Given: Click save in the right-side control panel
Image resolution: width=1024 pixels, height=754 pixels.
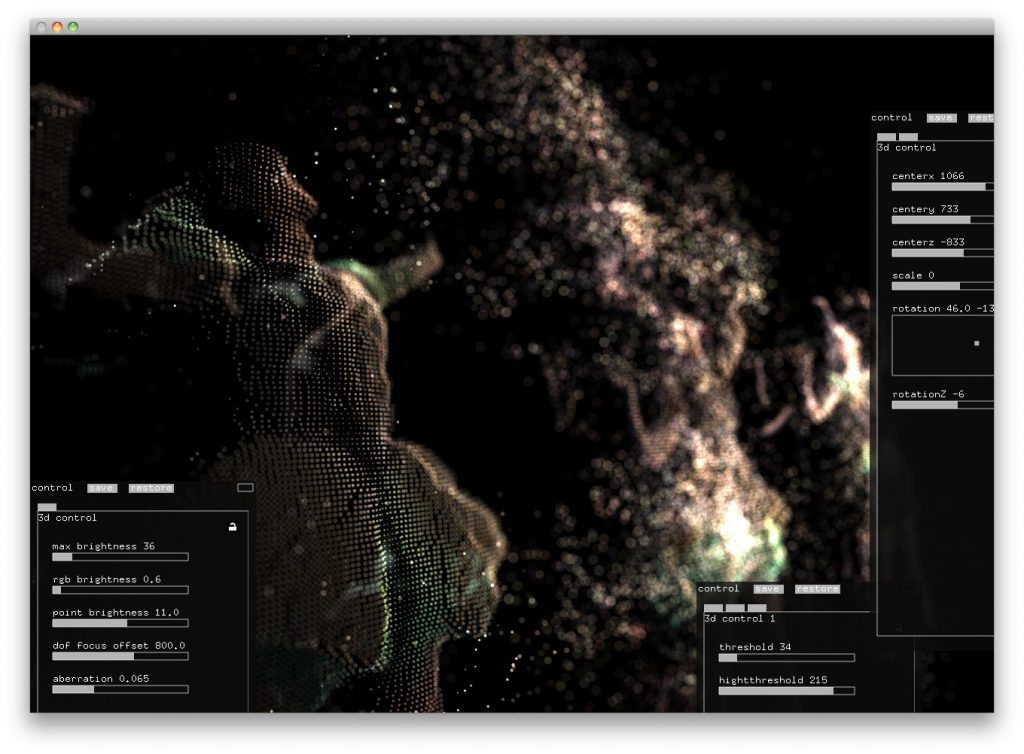Looking at the screenshot, I should click(x=941, y=118).
